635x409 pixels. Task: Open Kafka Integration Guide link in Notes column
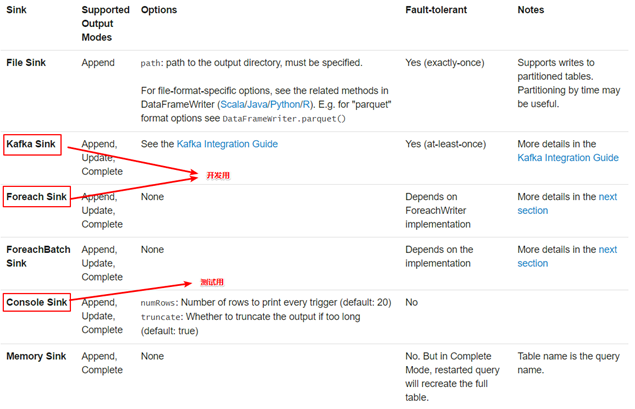tap(568, 158)
